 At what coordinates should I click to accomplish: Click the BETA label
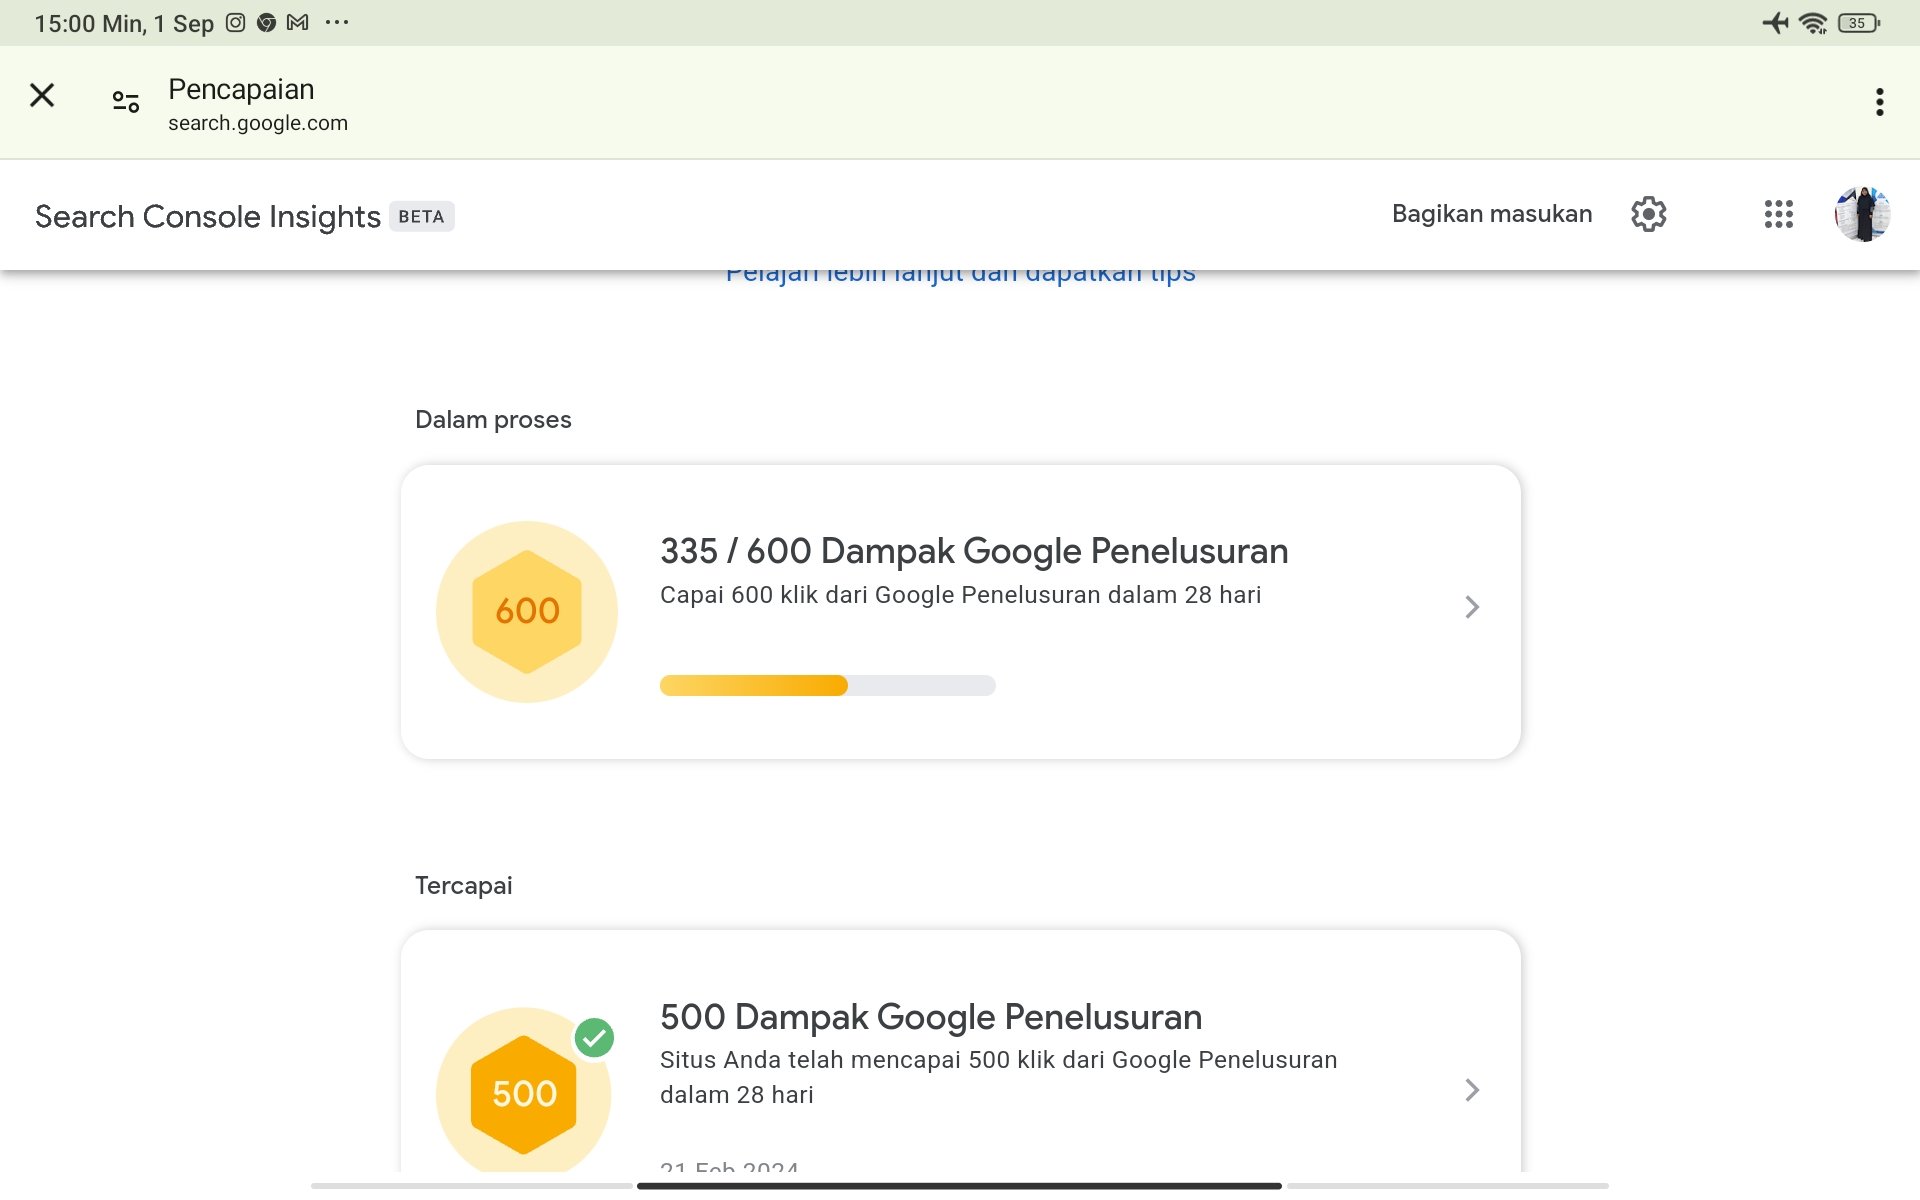(421, 216)
